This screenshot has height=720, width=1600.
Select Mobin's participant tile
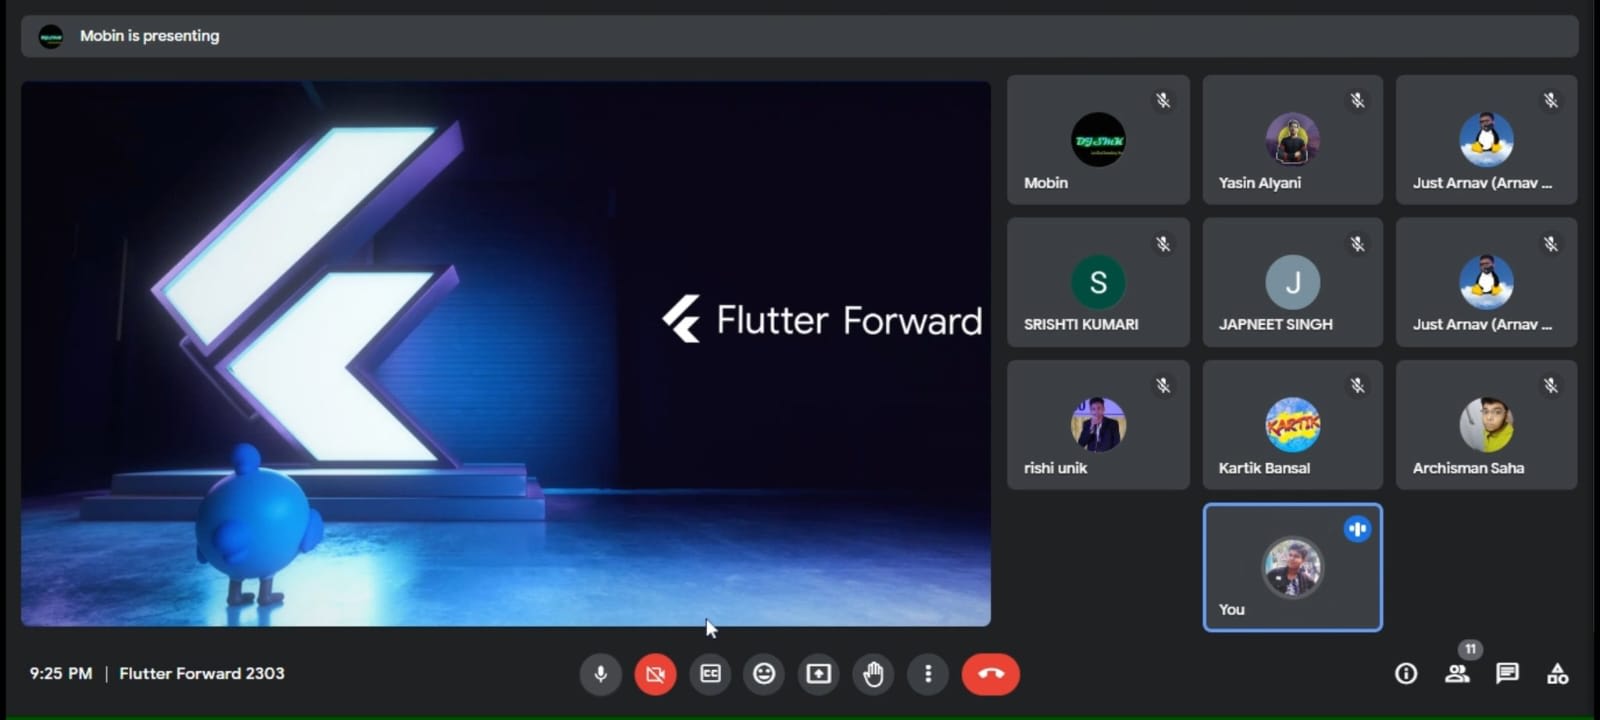point(1098,140)
